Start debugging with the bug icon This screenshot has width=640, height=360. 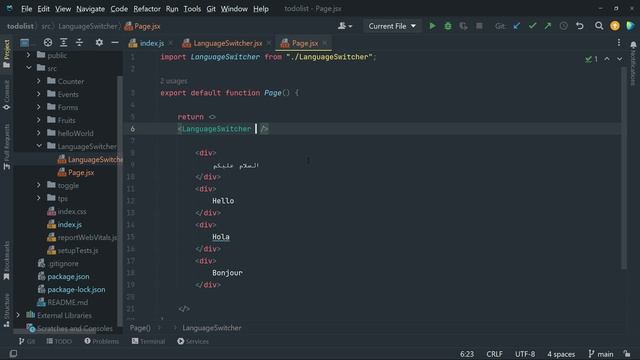[x=448, y=26]
